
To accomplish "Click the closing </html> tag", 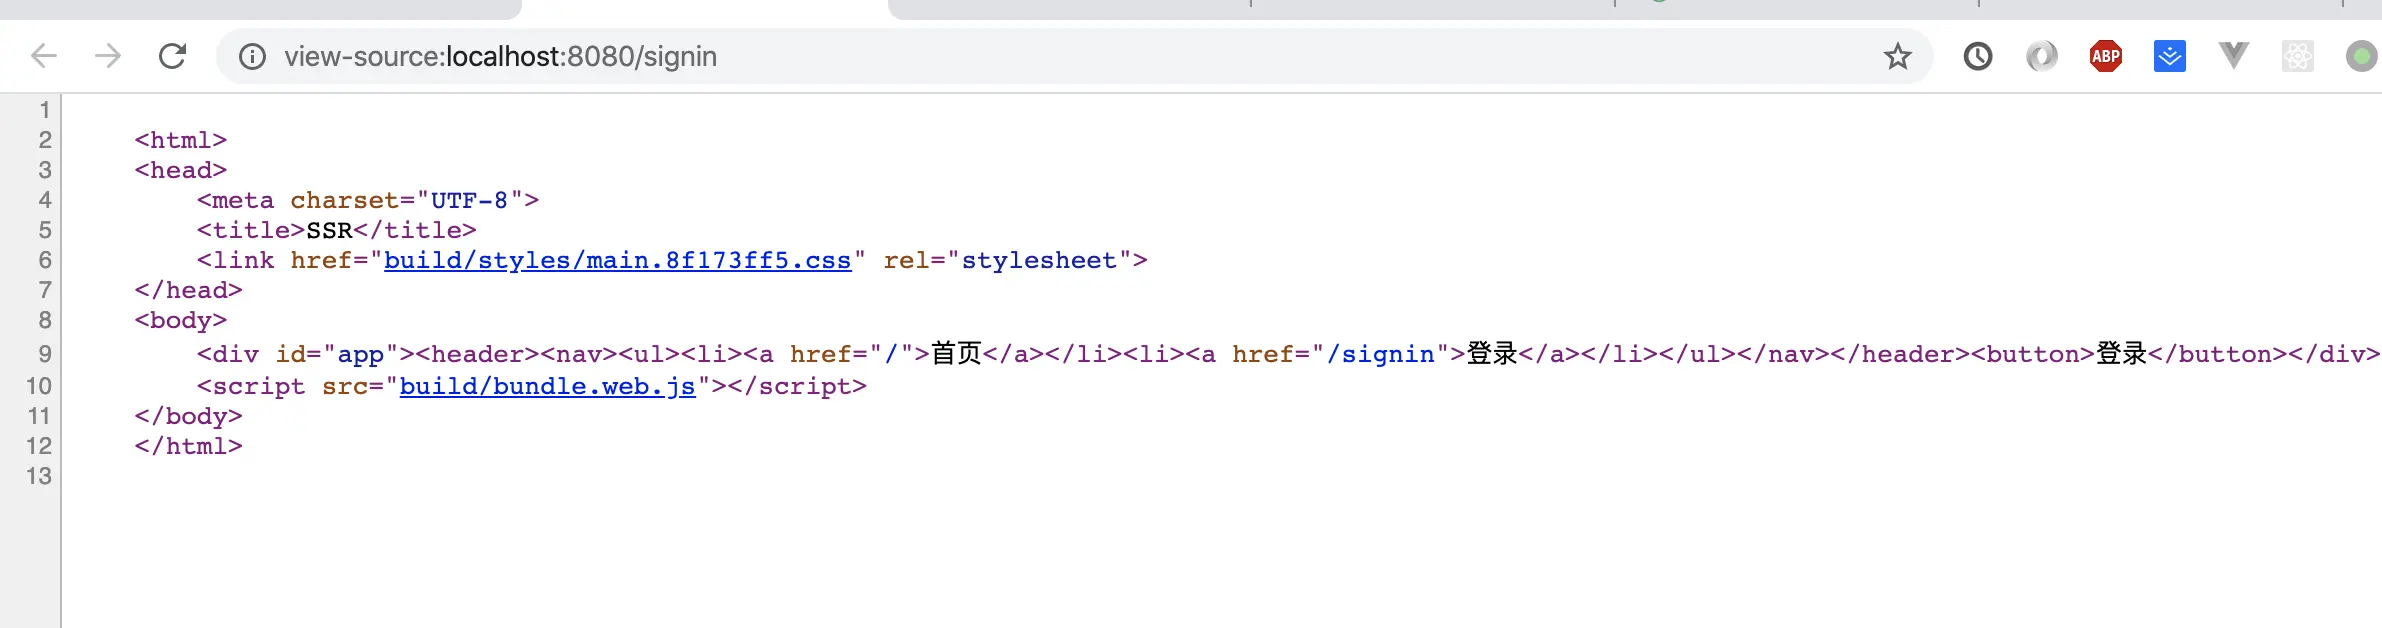I will pyautogui.click(x=189, y=446).
